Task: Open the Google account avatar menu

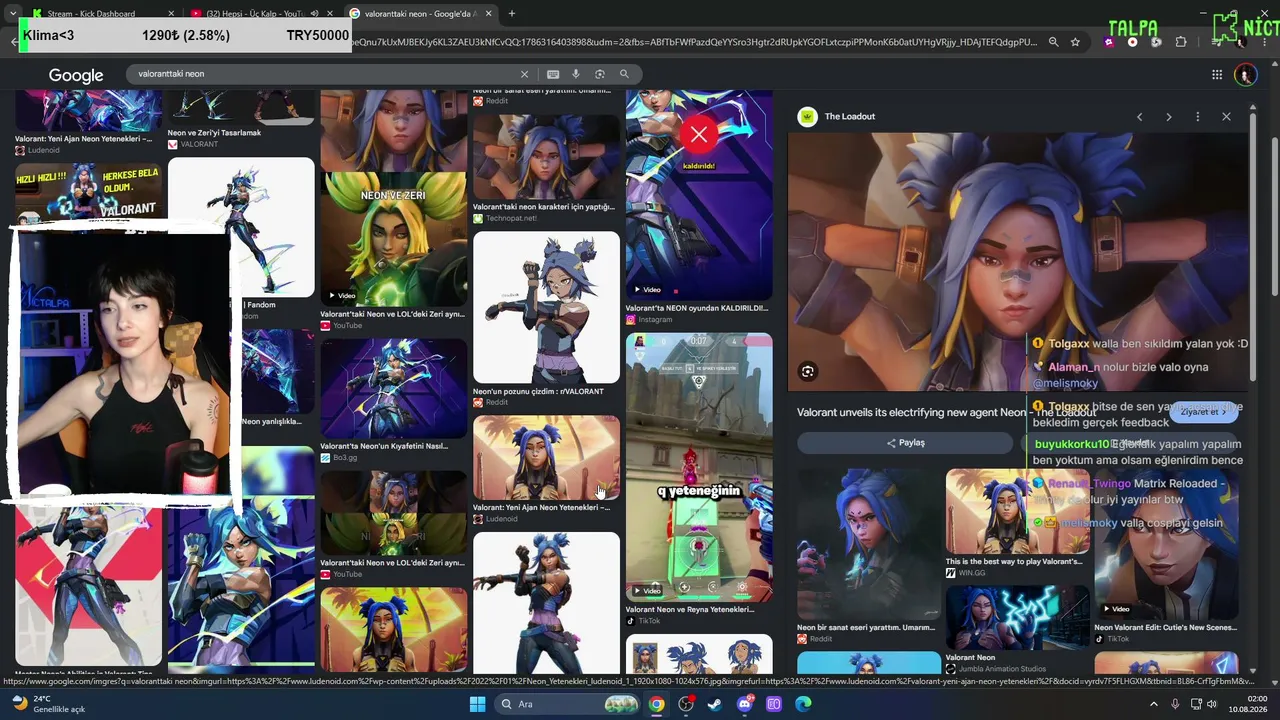Action: tap(1245, 75)
